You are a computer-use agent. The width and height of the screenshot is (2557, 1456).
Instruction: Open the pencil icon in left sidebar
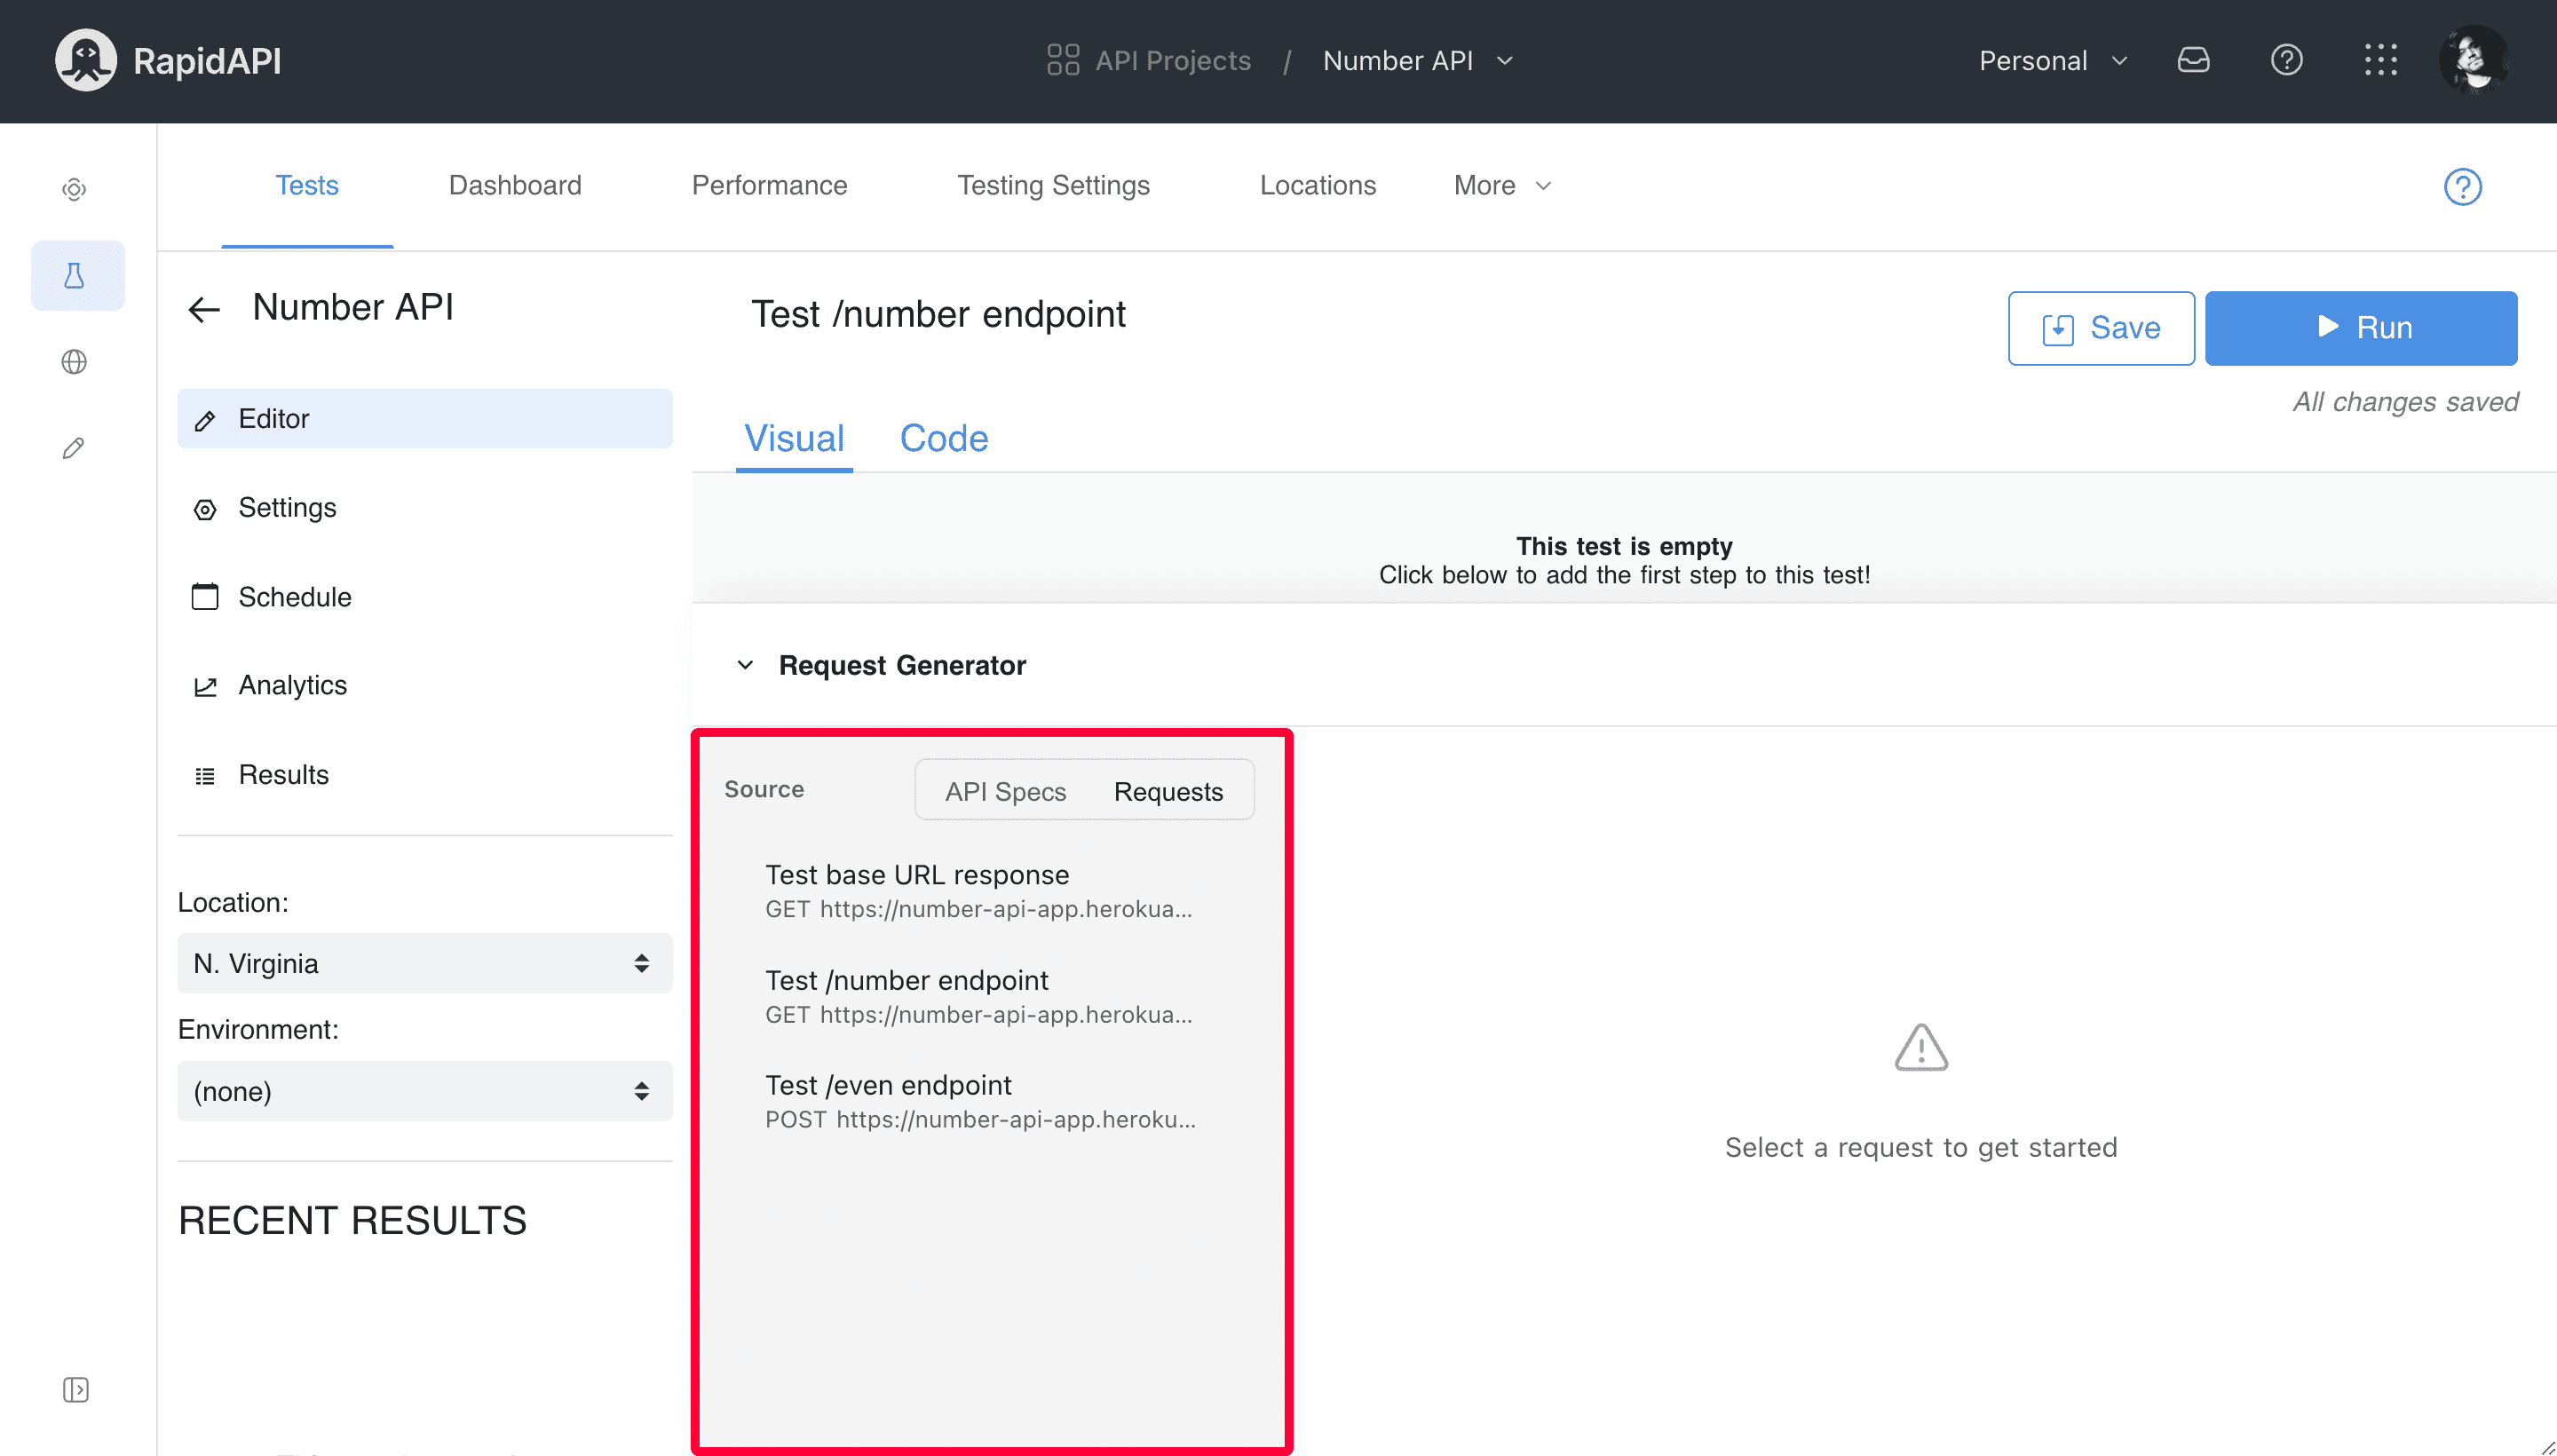click(74, 448)
